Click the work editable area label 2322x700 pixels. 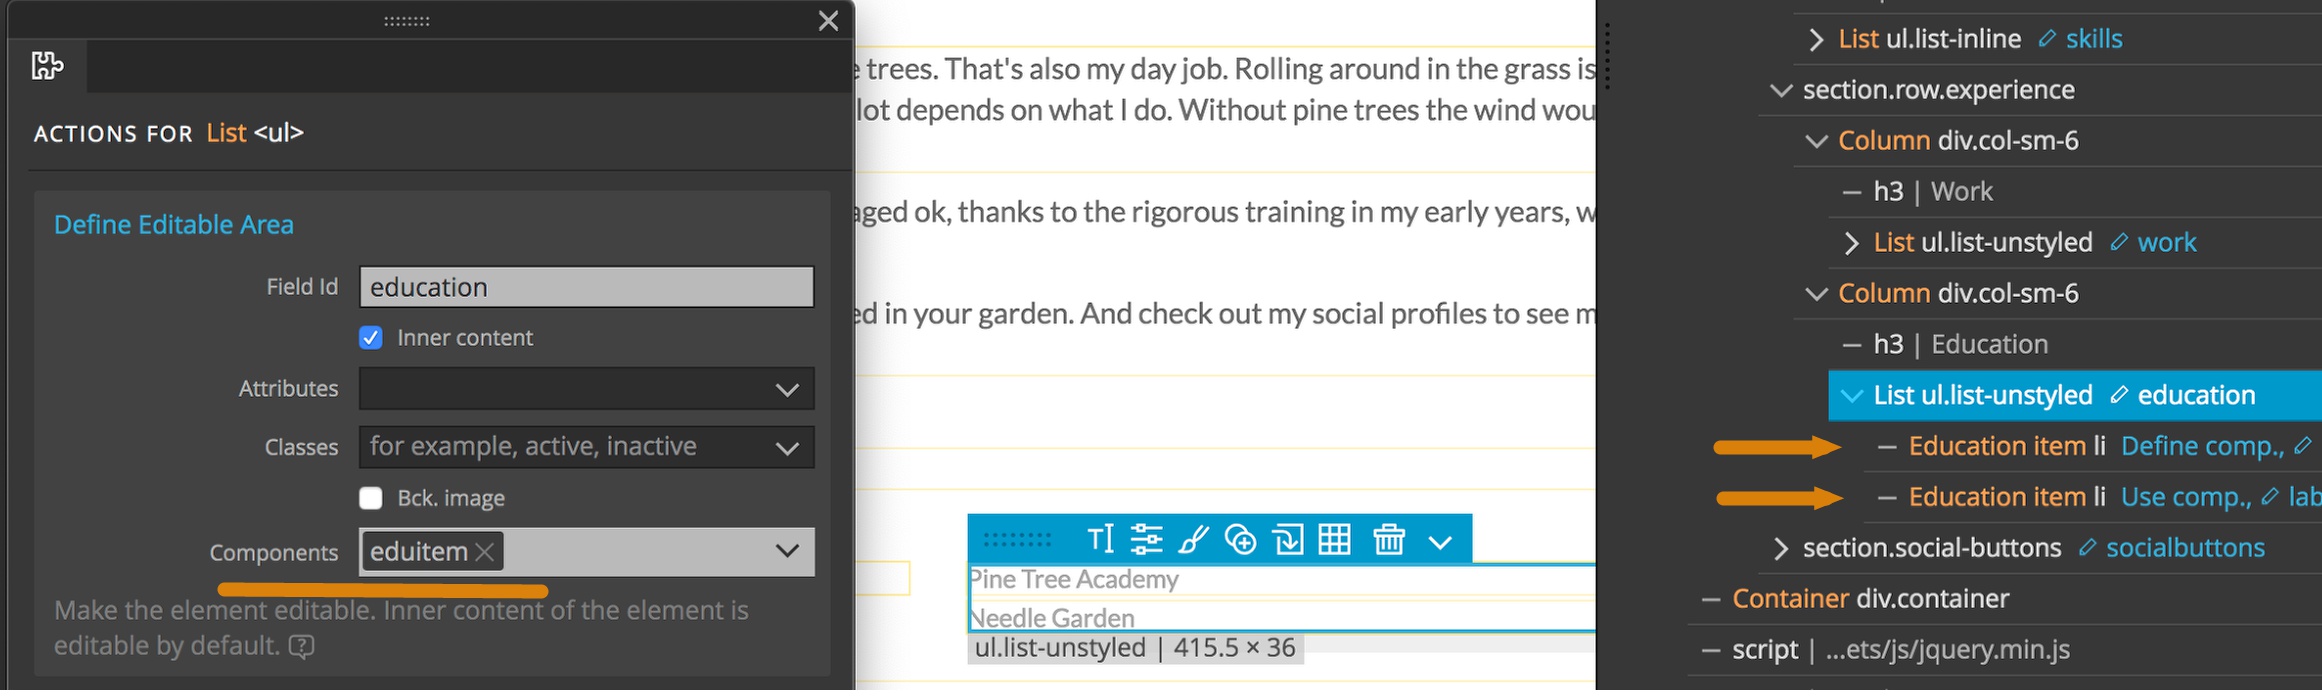pos(2167,242)
